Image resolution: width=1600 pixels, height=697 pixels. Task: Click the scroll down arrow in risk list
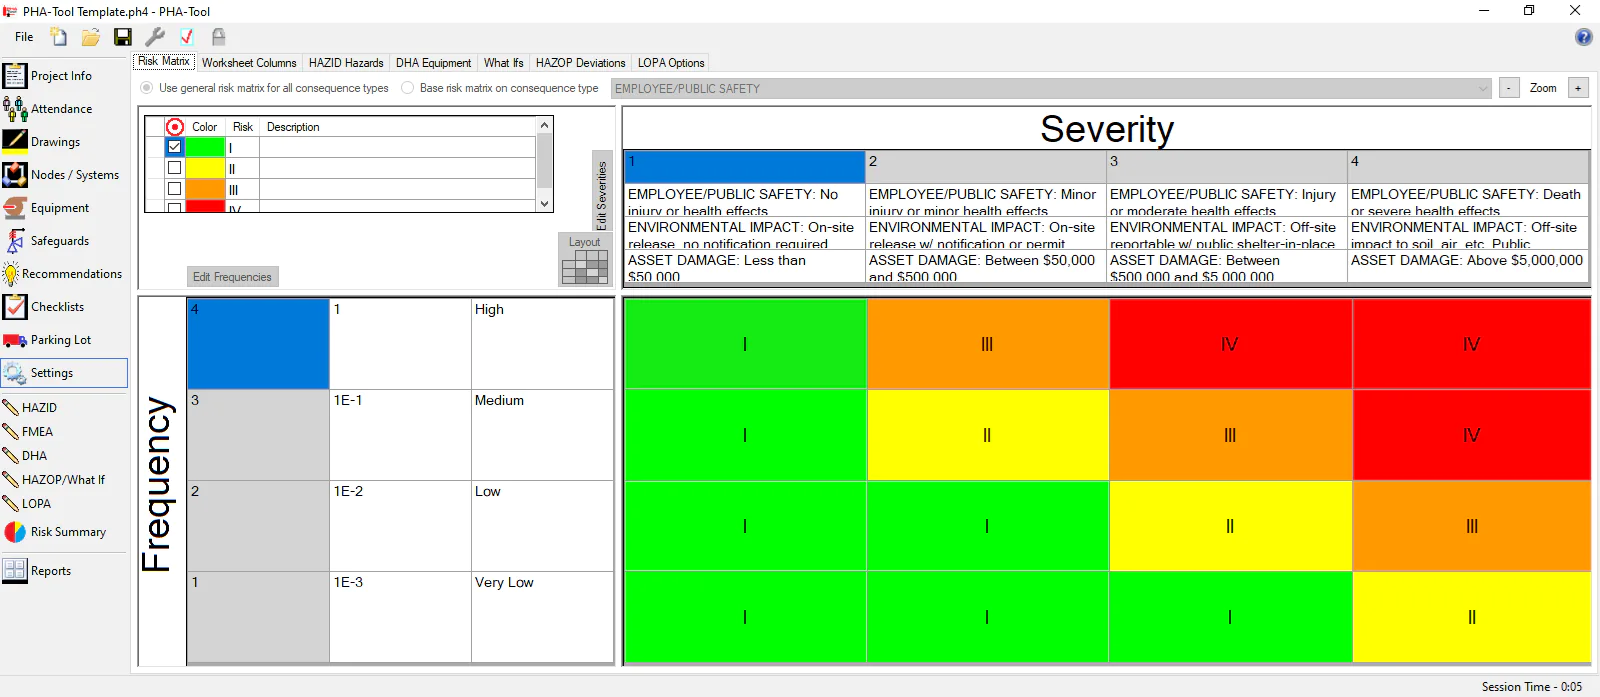[545, 204]
